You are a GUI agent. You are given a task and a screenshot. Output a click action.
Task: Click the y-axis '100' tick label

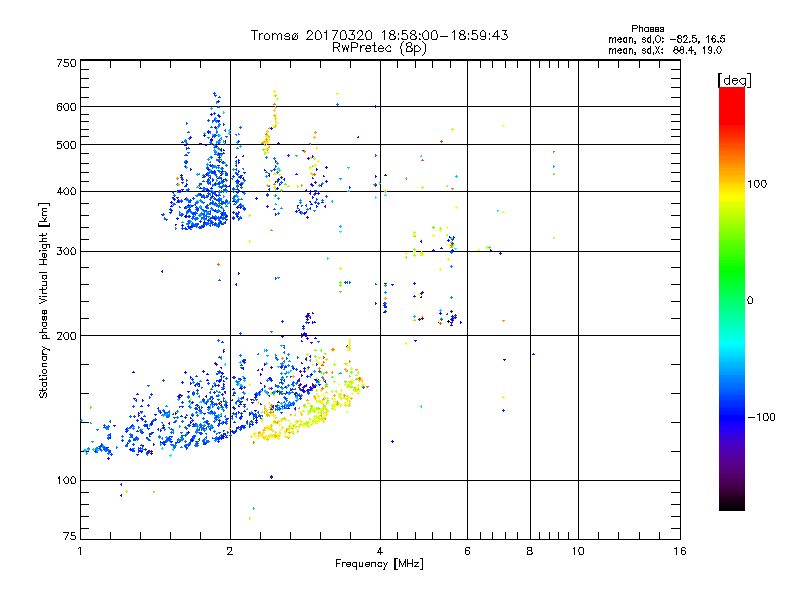click(x=66, y=481)
